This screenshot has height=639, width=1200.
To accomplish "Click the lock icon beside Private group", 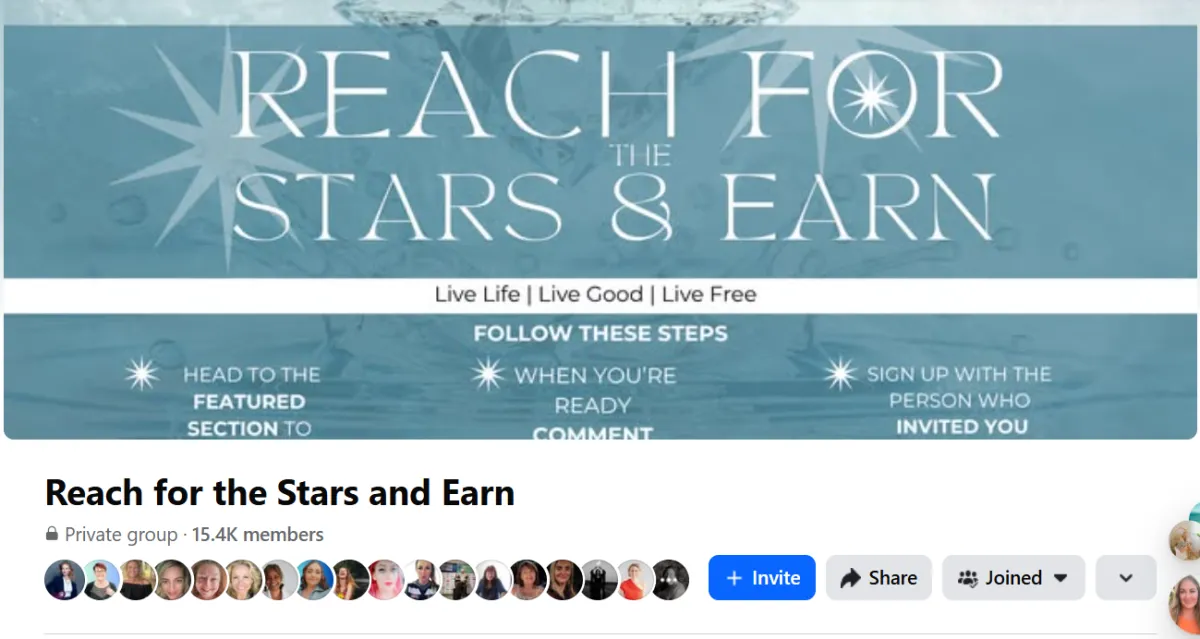I will (x=52, y=534).
